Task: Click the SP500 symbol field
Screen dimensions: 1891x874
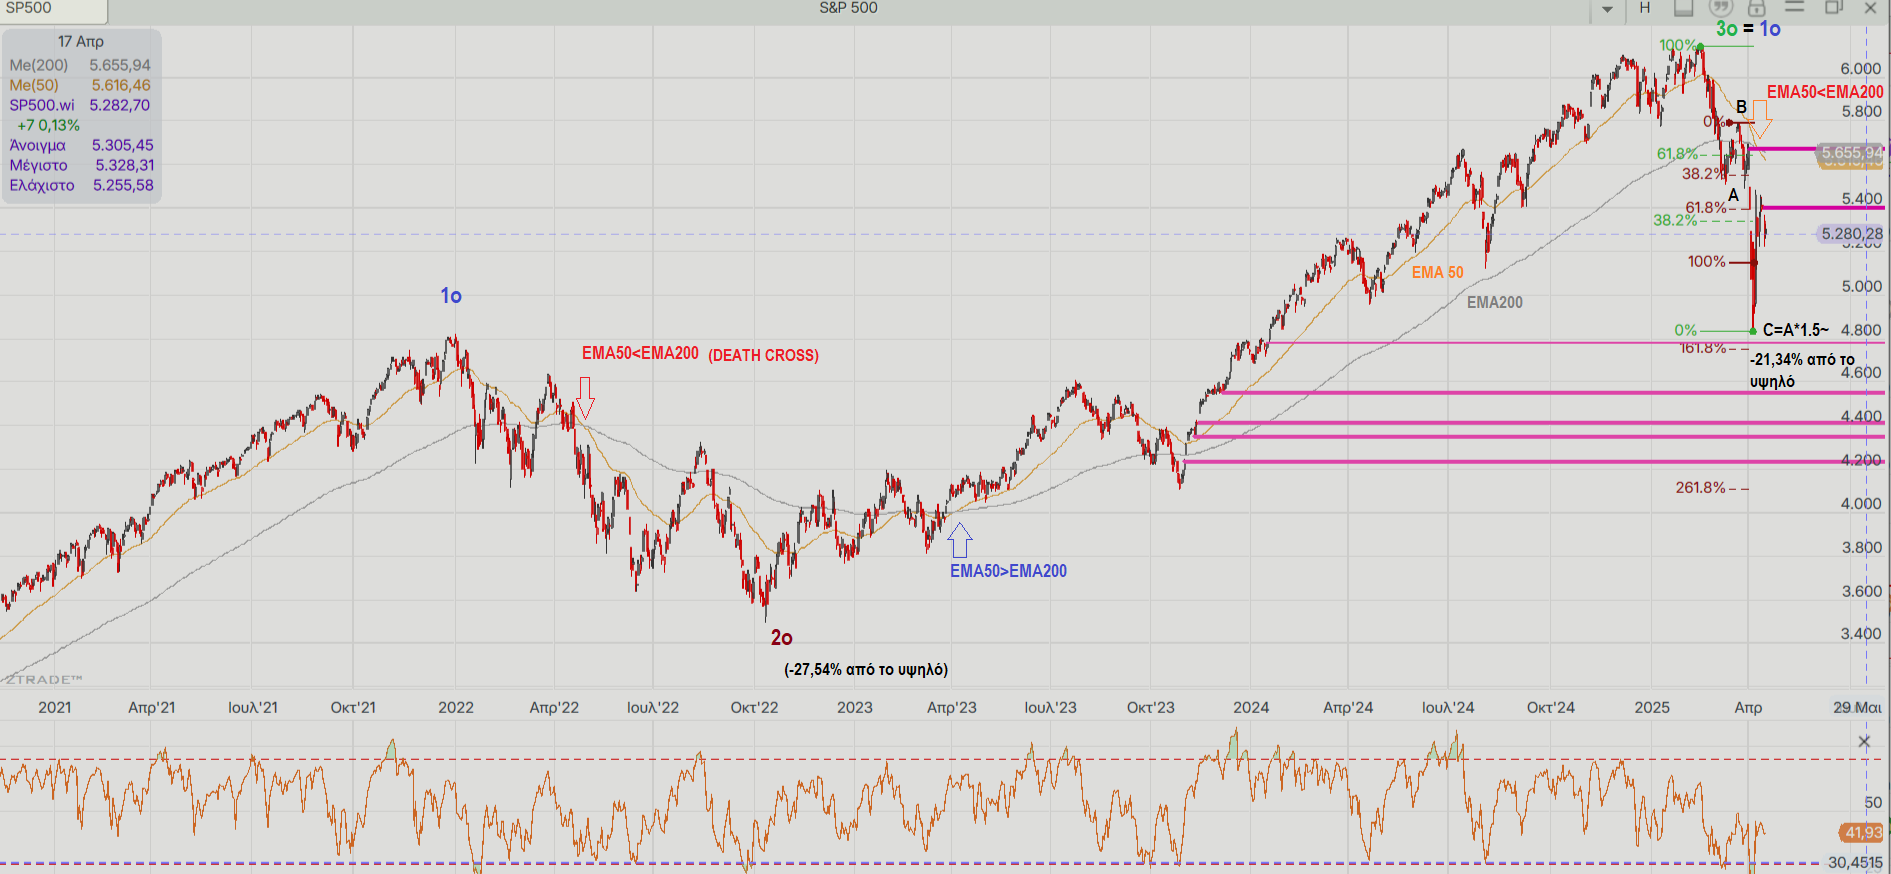Action: 54,9
